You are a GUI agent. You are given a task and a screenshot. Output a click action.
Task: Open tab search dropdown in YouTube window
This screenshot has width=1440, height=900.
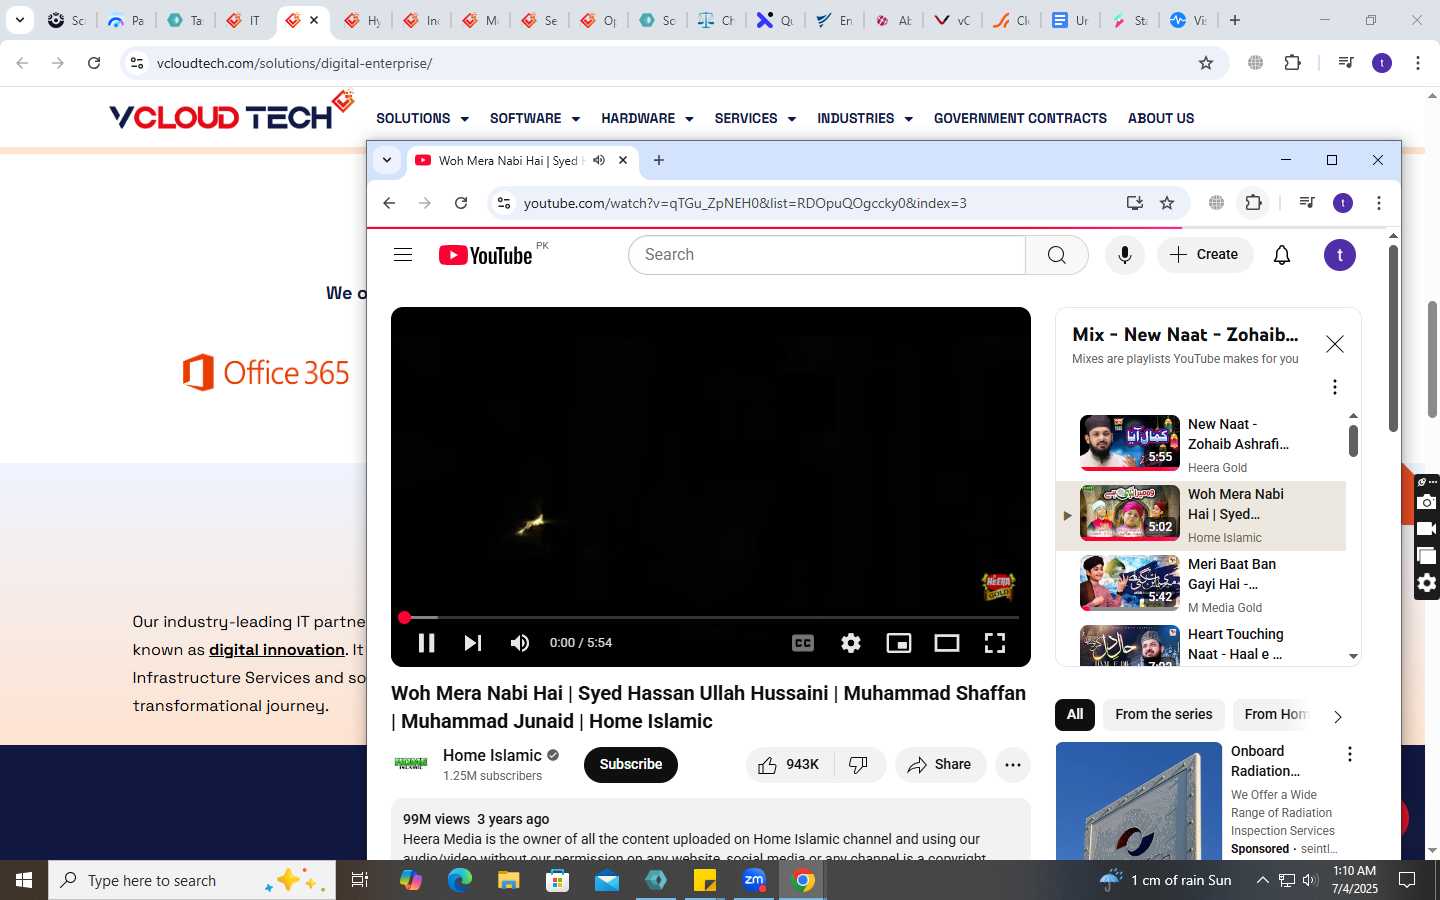click(x=387, y=160)
